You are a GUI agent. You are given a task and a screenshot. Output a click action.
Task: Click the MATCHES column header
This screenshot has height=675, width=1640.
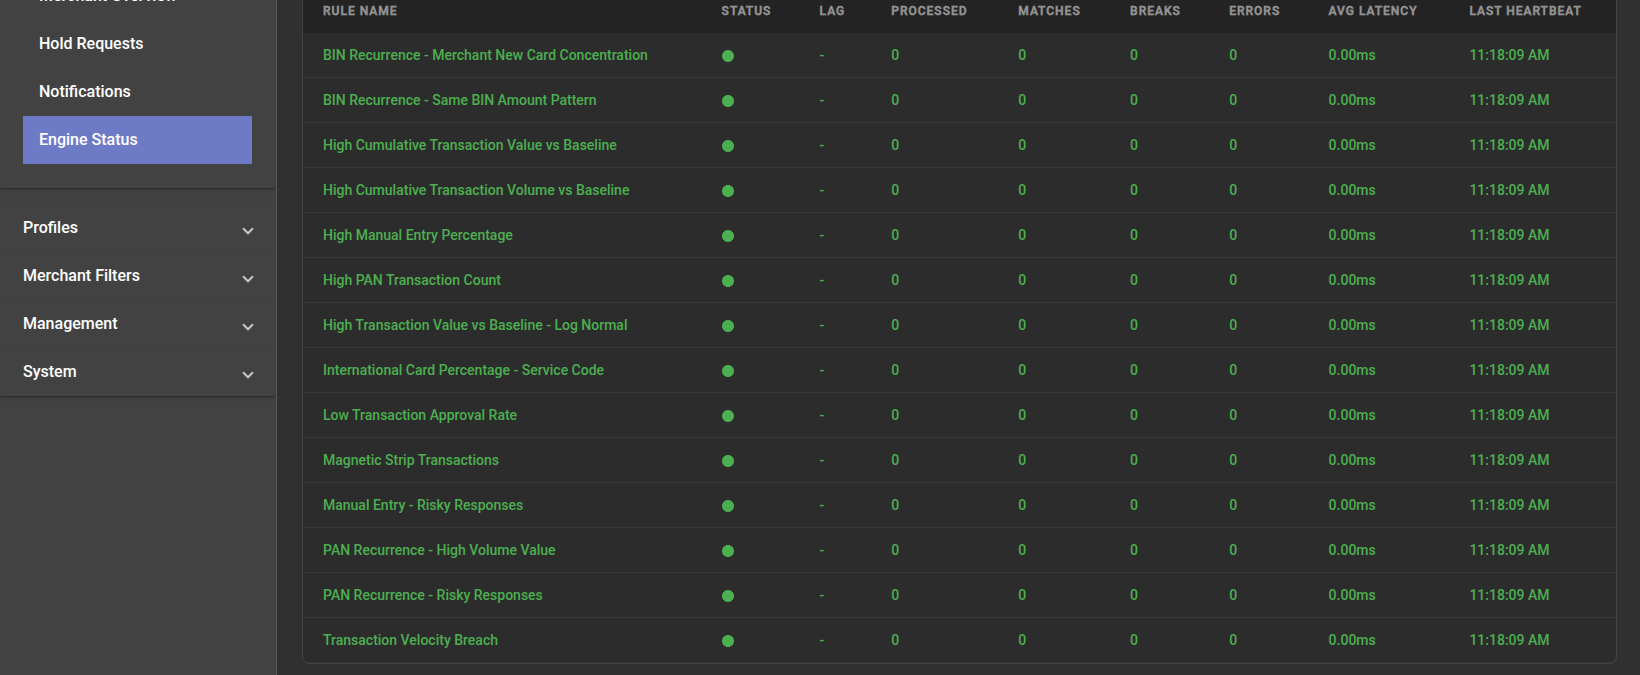click(1049, 11)
